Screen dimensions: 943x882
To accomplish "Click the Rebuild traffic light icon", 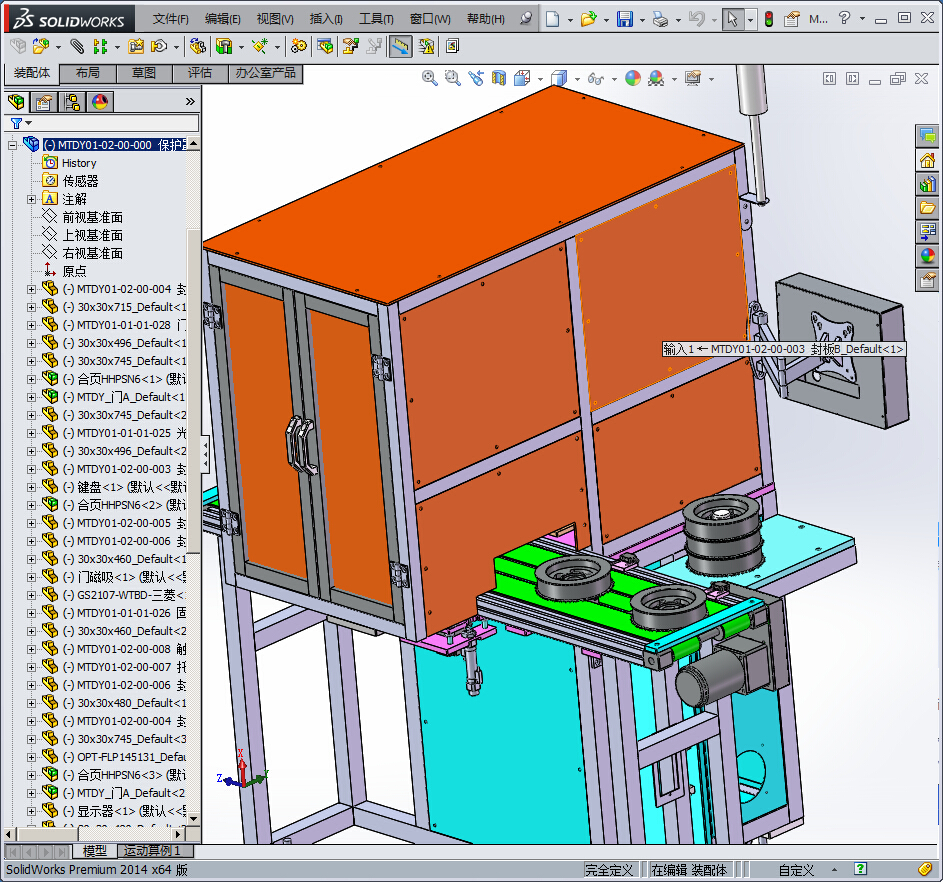I will click(769, 19).
